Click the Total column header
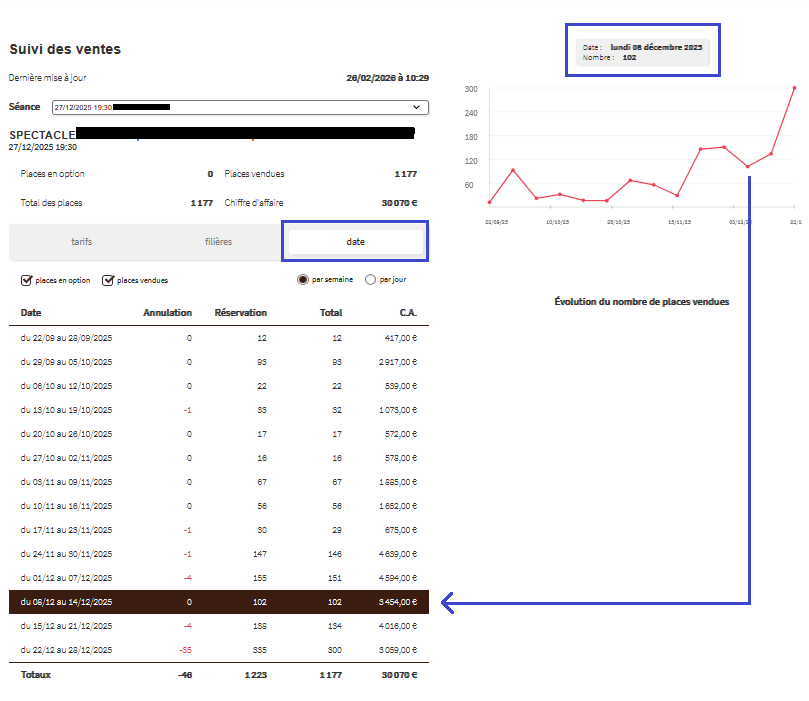This screenshot has height=701, width=809. tap(330, 313)
